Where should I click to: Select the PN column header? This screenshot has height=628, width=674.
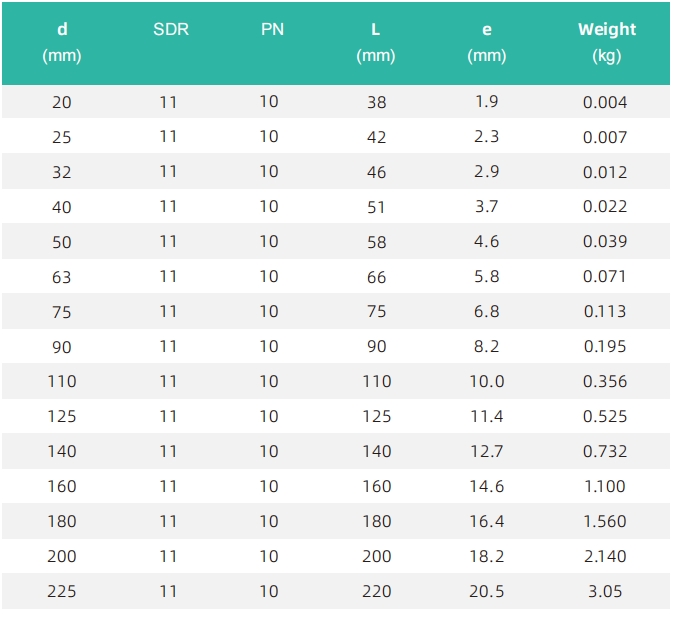coord(272,29)
